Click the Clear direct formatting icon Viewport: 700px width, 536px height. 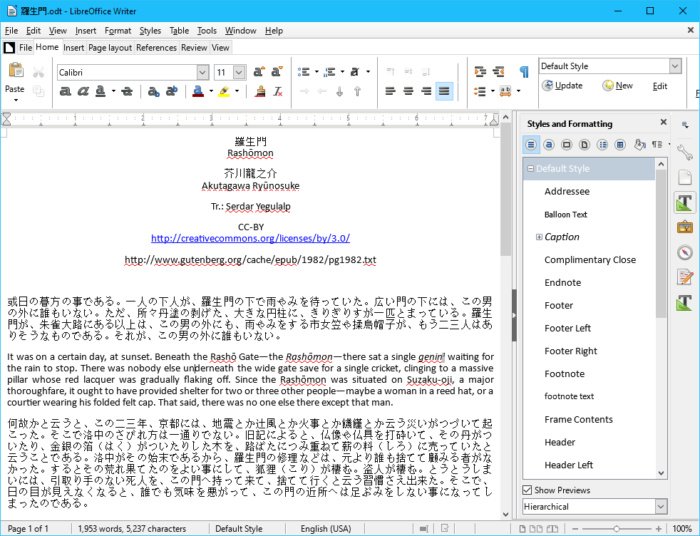coord(278,91)
